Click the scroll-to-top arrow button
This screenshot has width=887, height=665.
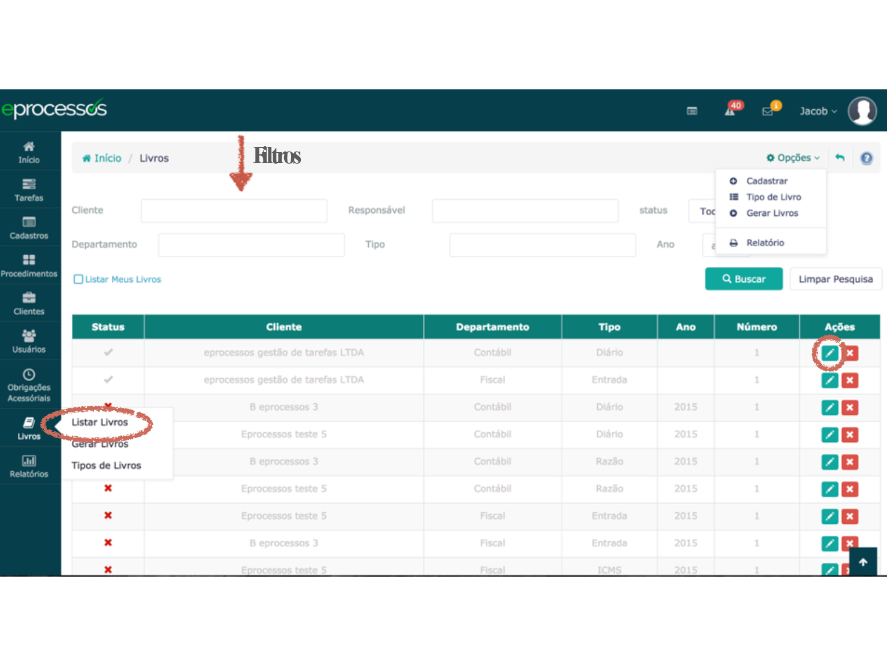(x=863, y=562)
